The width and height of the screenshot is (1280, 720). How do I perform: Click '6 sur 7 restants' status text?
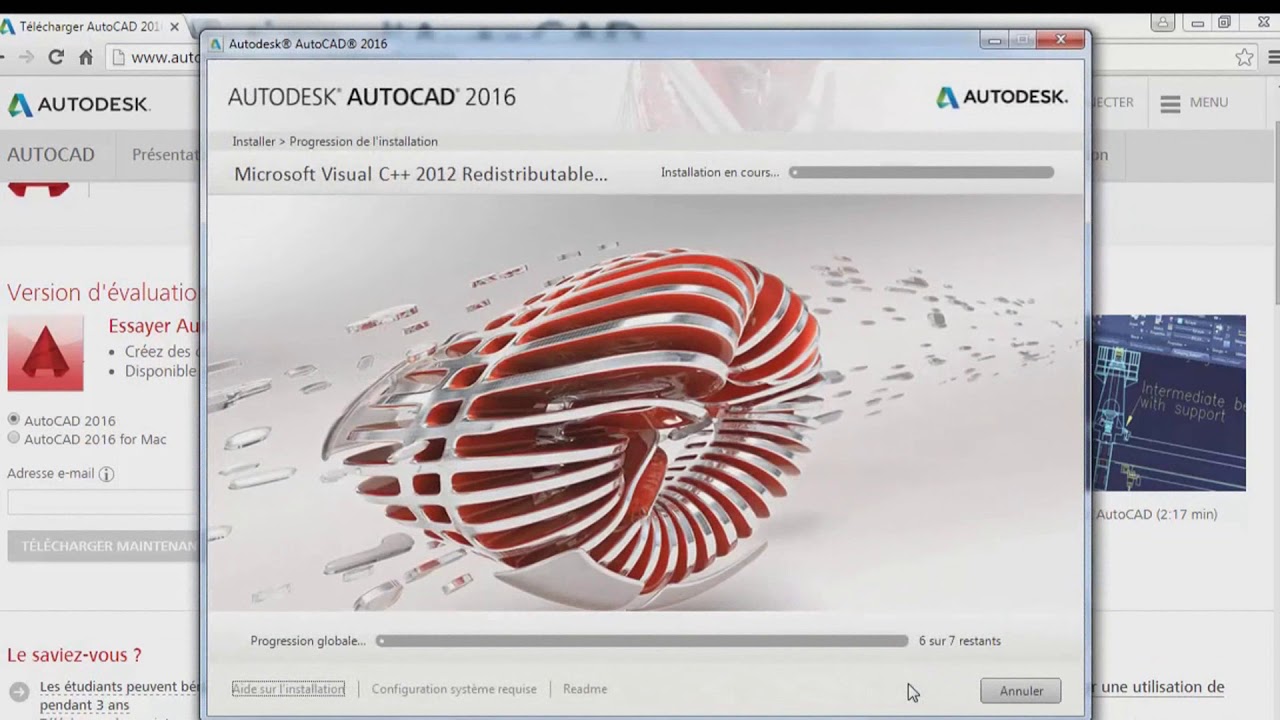pos(960,641)
